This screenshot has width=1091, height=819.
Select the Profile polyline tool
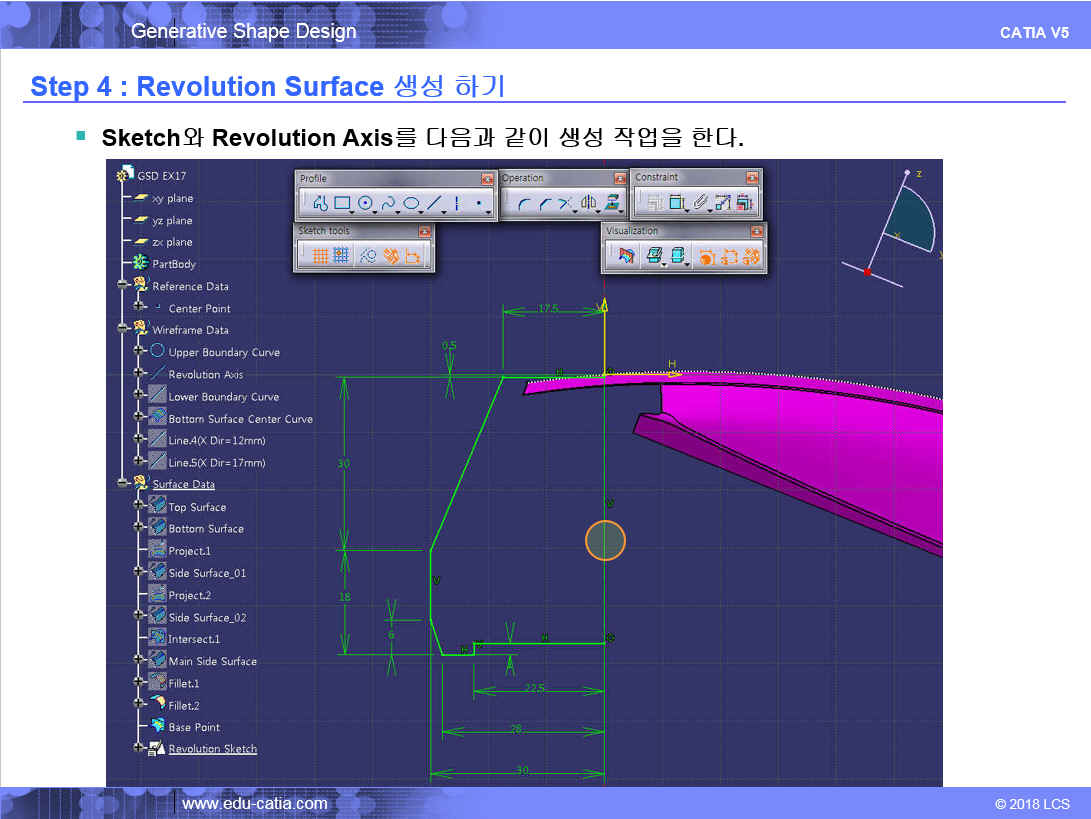click(320, 204)
